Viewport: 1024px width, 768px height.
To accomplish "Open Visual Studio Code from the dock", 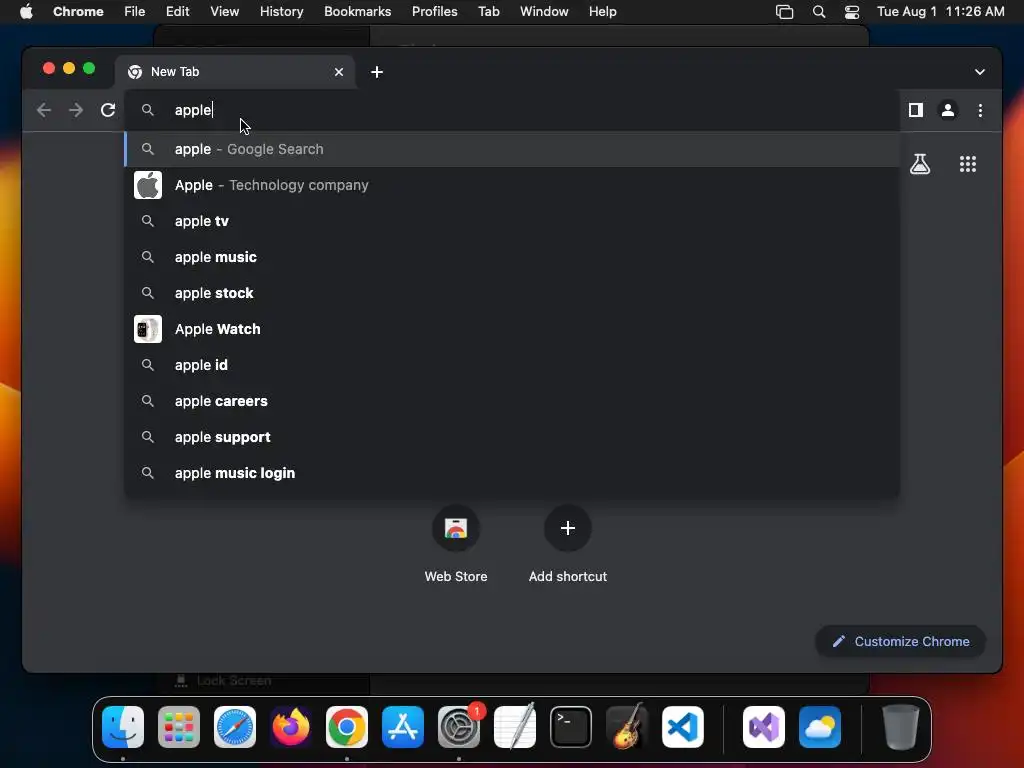I will pyautogui.click(x=683, y=727).
